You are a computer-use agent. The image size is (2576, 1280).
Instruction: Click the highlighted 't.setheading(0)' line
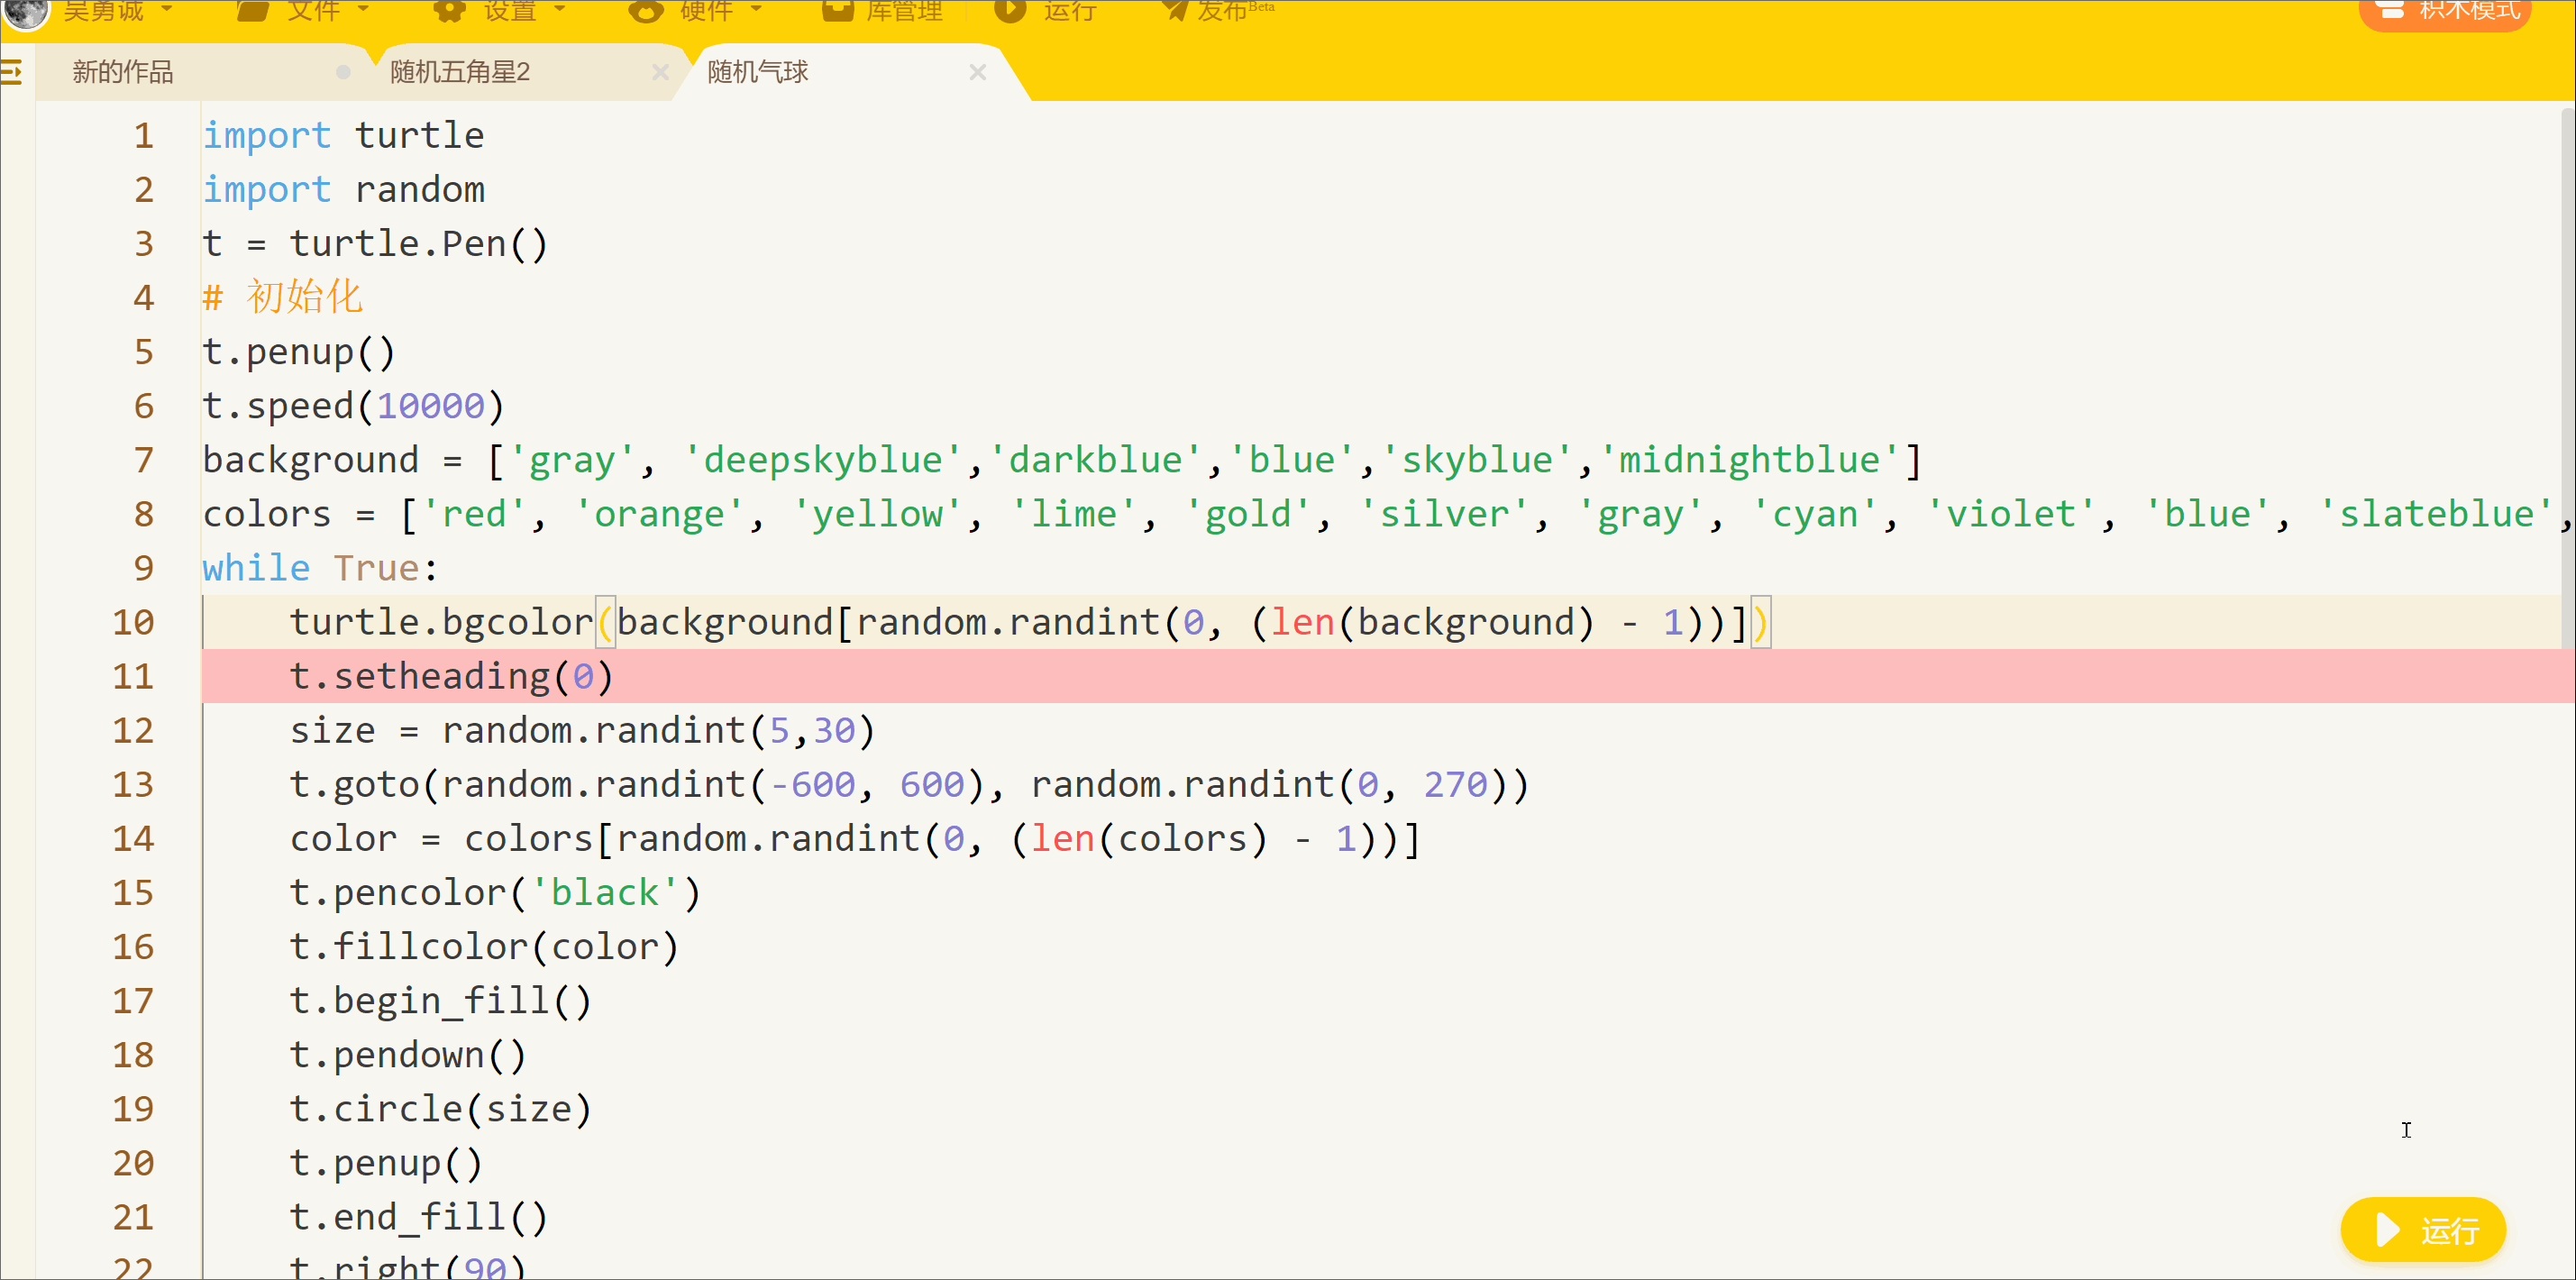coord(452,676)
